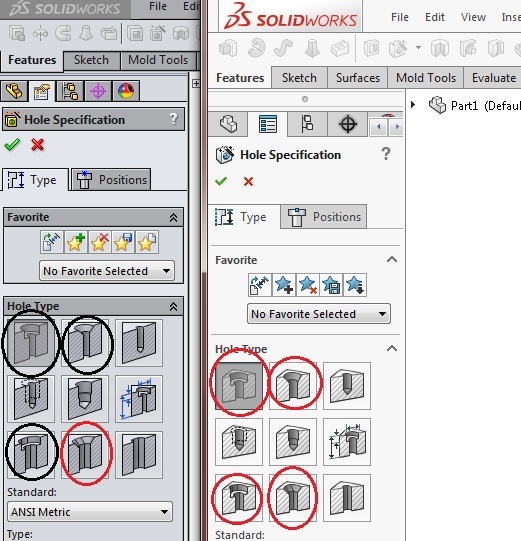The image size is (521, 541).
Task: Select simple Hole type in right window
Action: click(347, 386)
